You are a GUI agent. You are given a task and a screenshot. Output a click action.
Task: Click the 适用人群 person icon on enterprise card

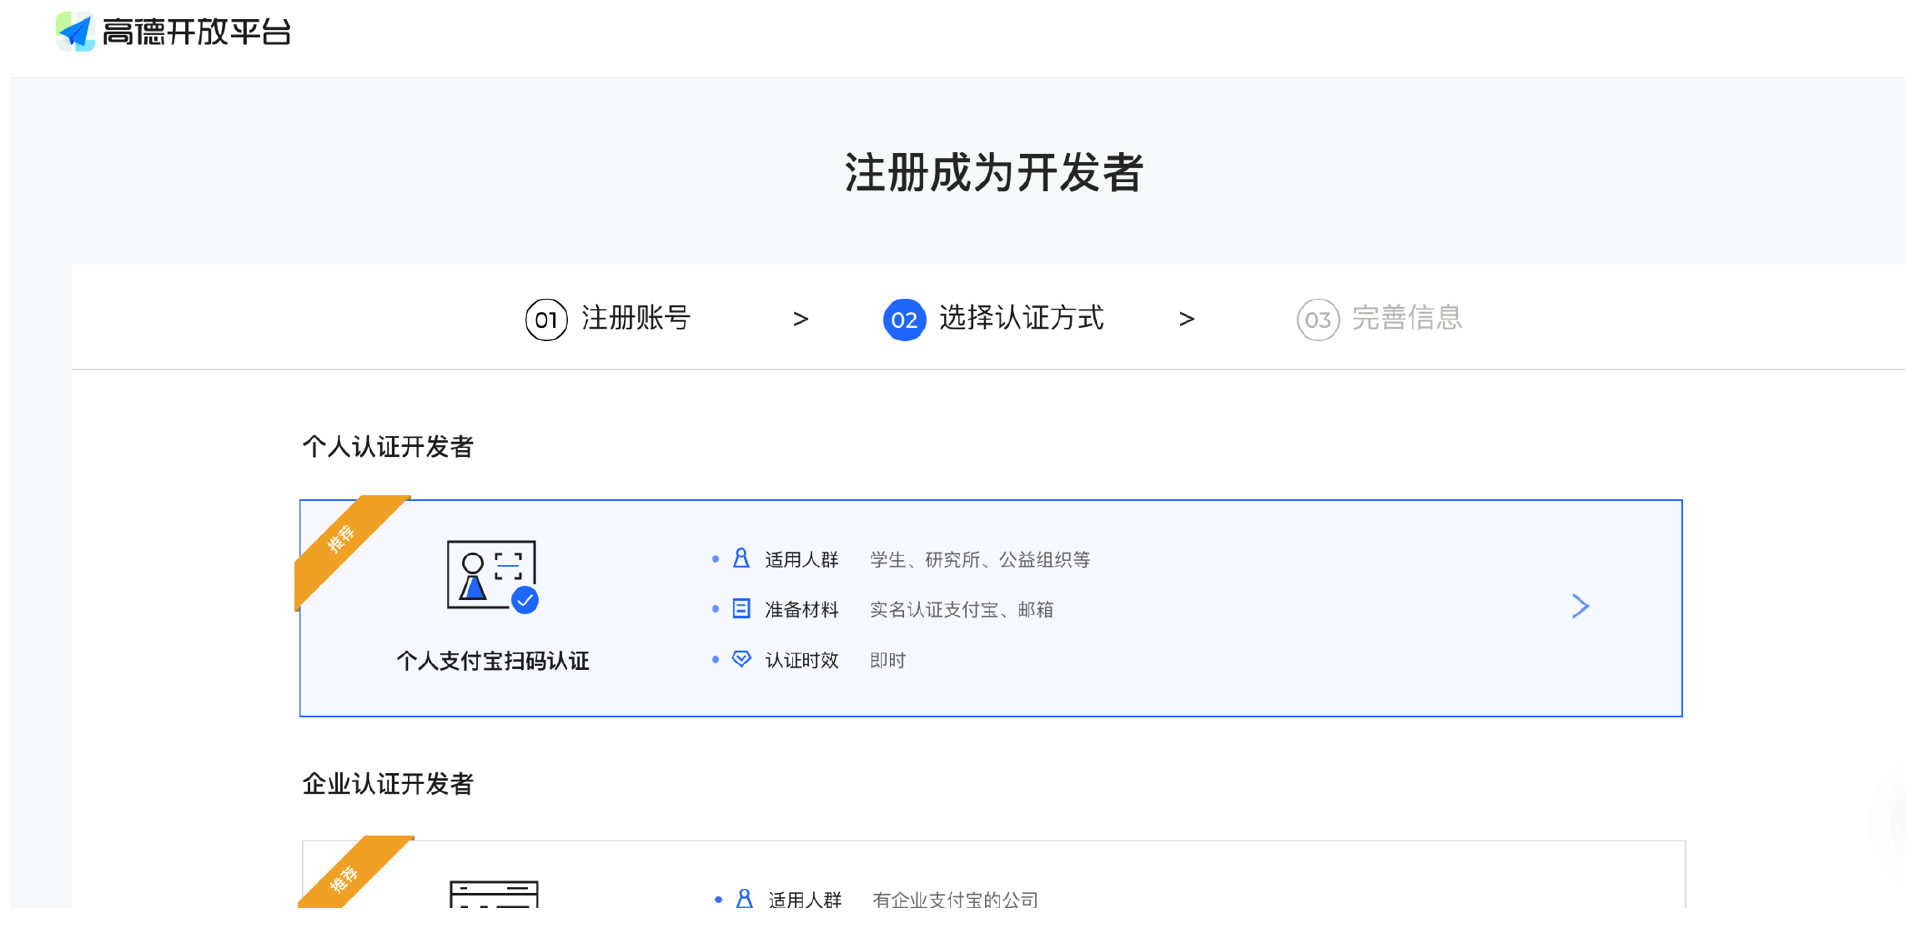point(743,898)
